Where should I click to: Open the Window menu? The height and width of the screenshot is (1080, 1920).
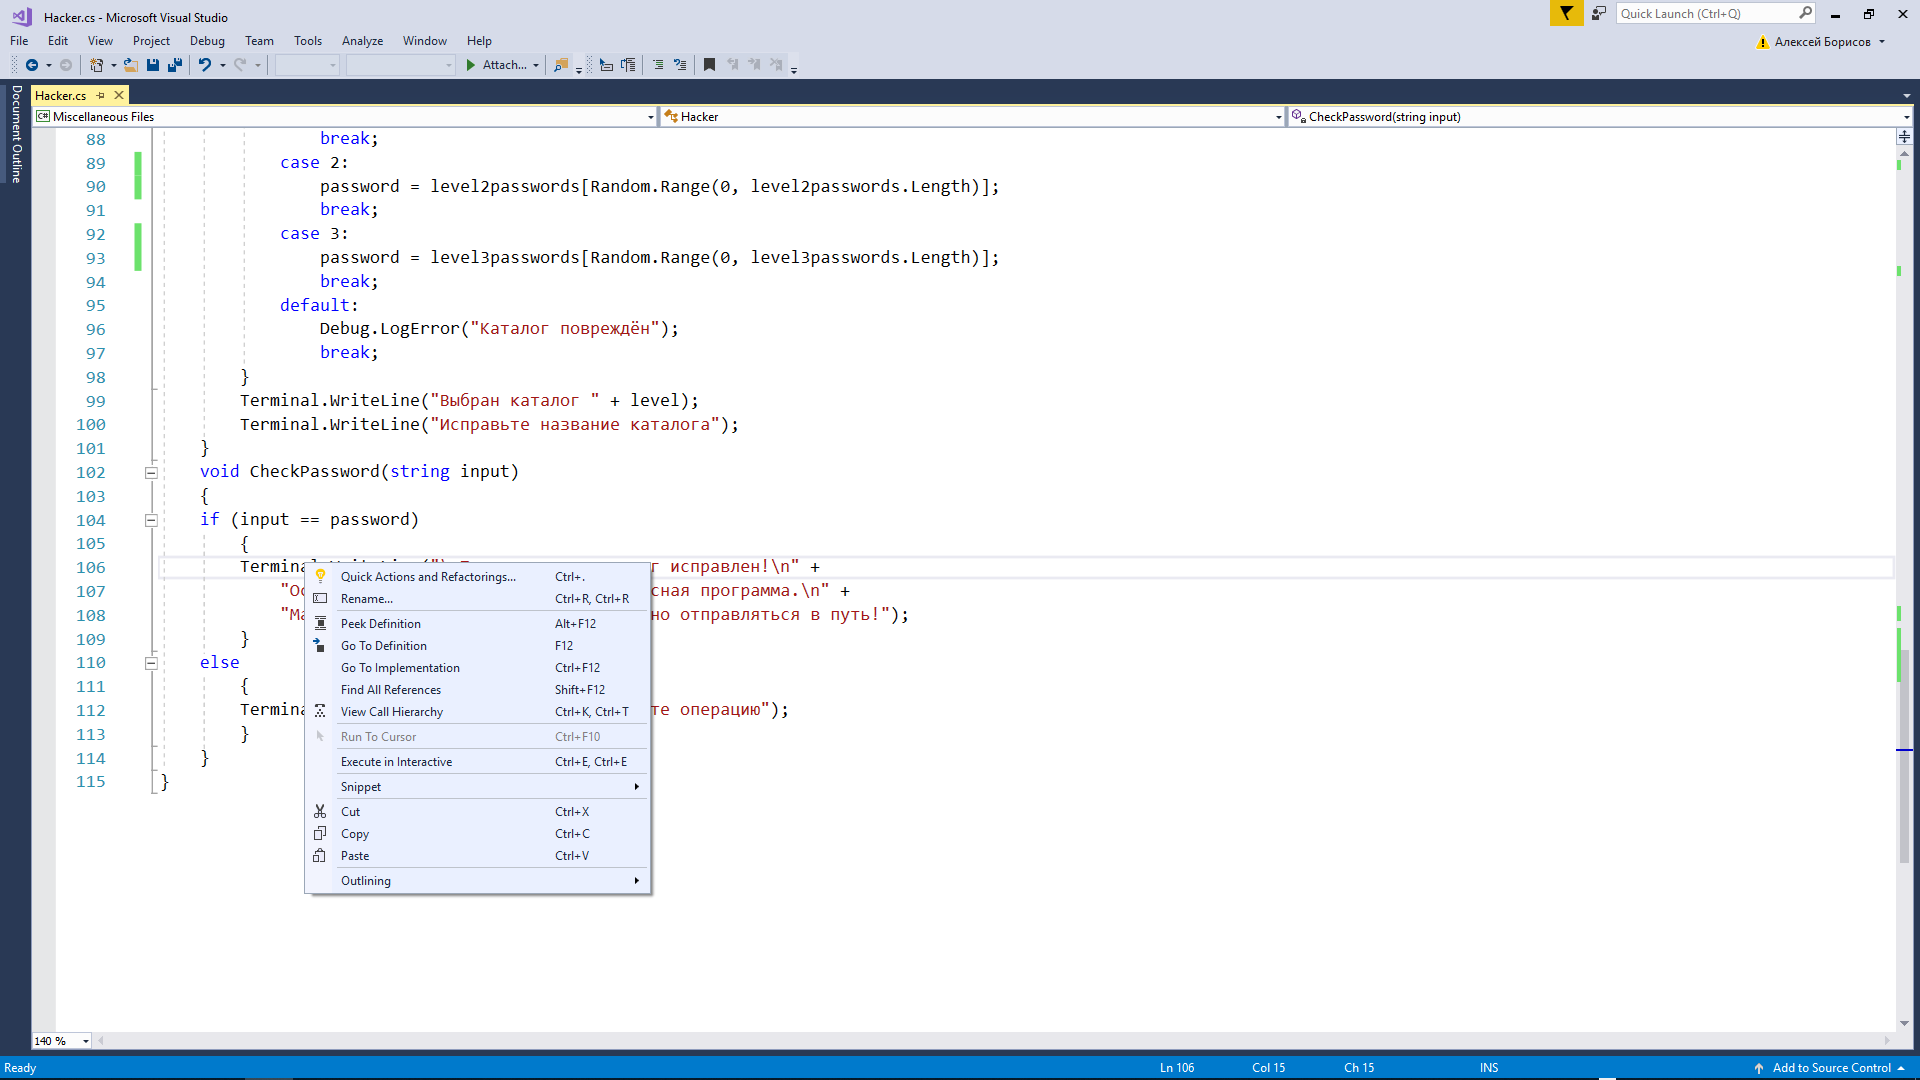(424, 41)
